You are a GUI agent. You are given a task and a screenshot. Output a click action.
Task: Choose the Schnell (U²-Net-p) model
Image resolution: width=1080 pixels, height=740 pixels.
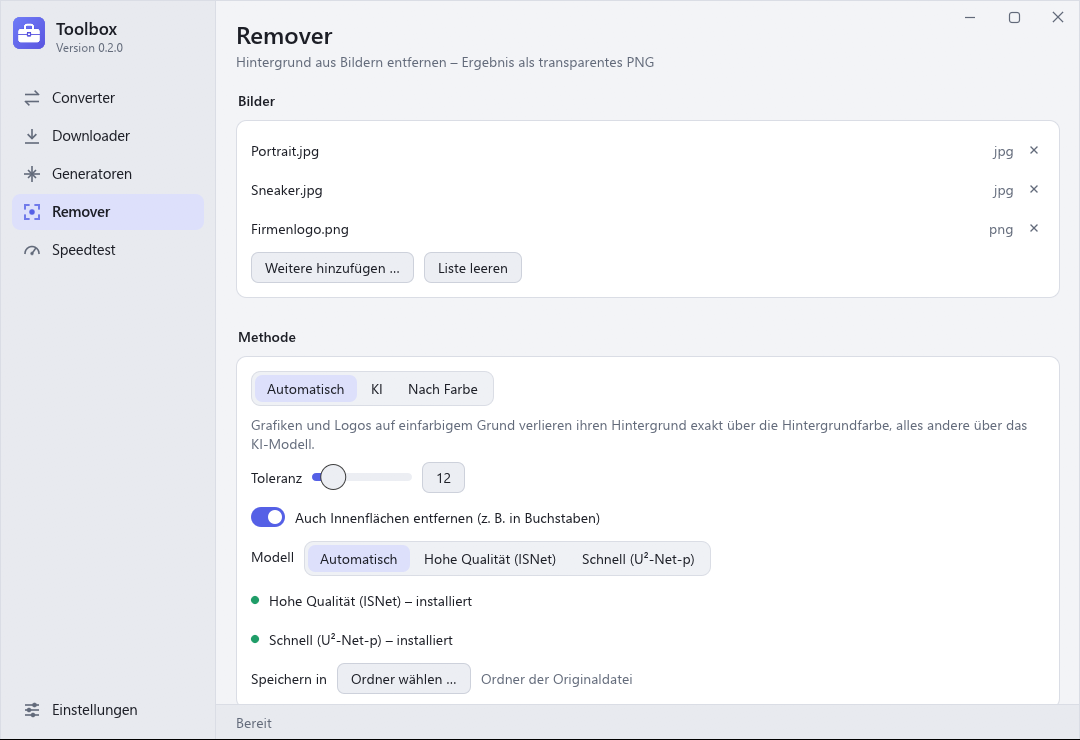coord(638,559)
